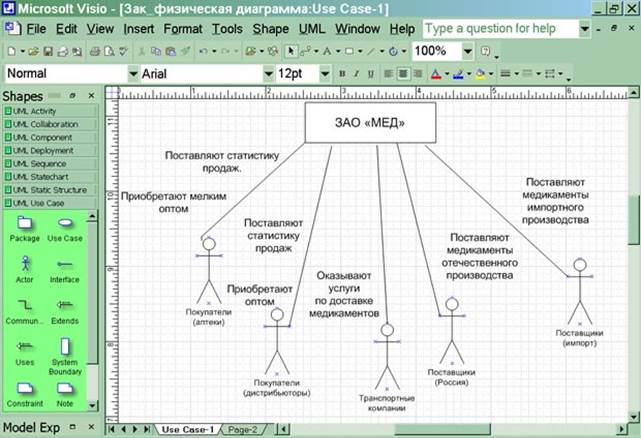
Task: Pick the Uses shape in stencil
Action: 25,353
